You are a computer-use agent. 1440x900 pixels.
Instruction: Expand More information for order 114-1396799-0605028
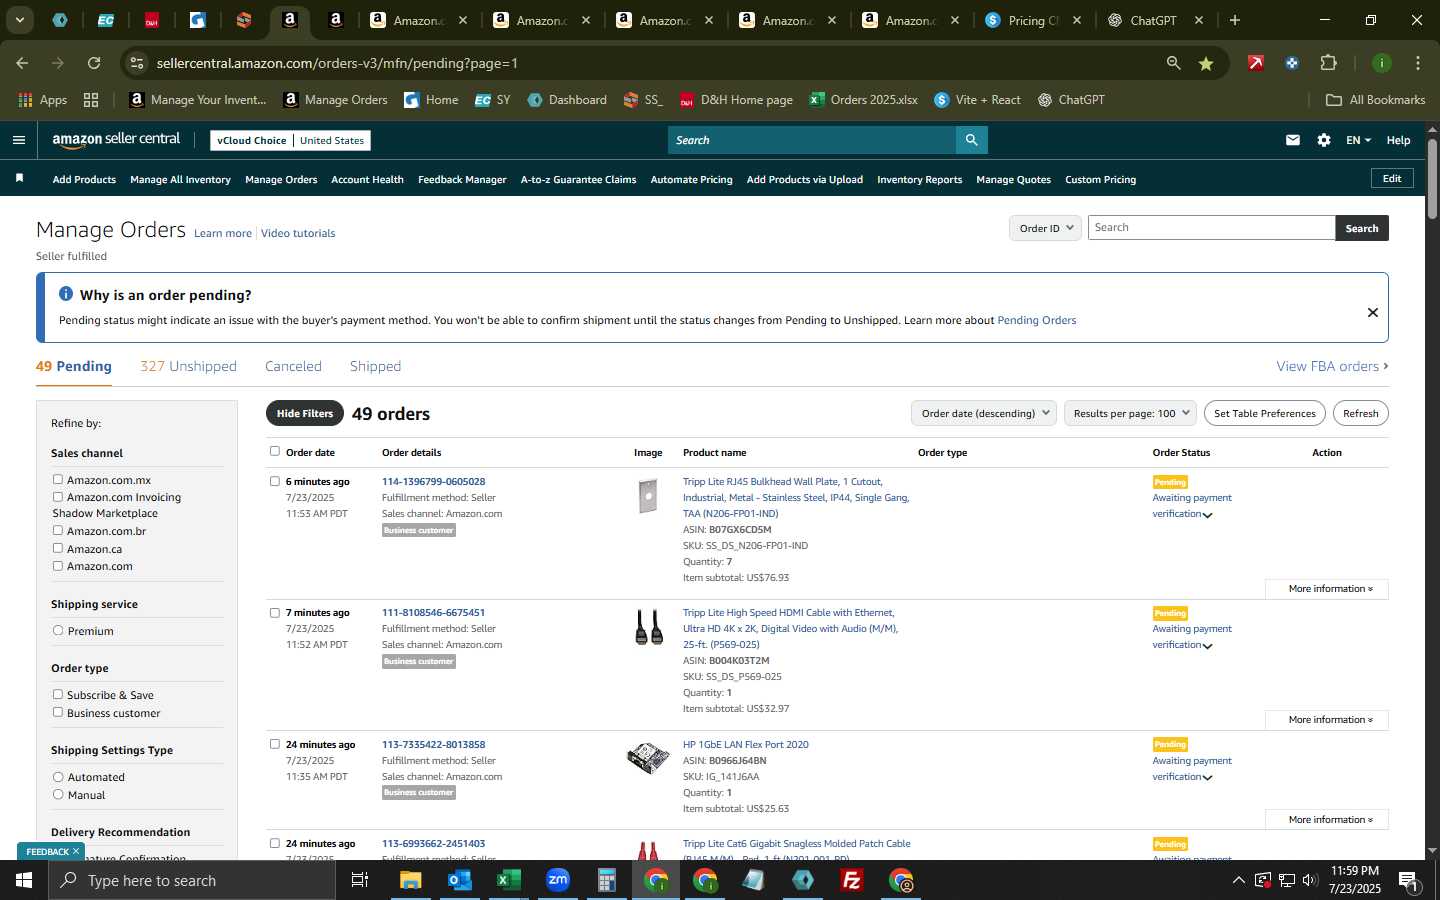[1327, 589]
